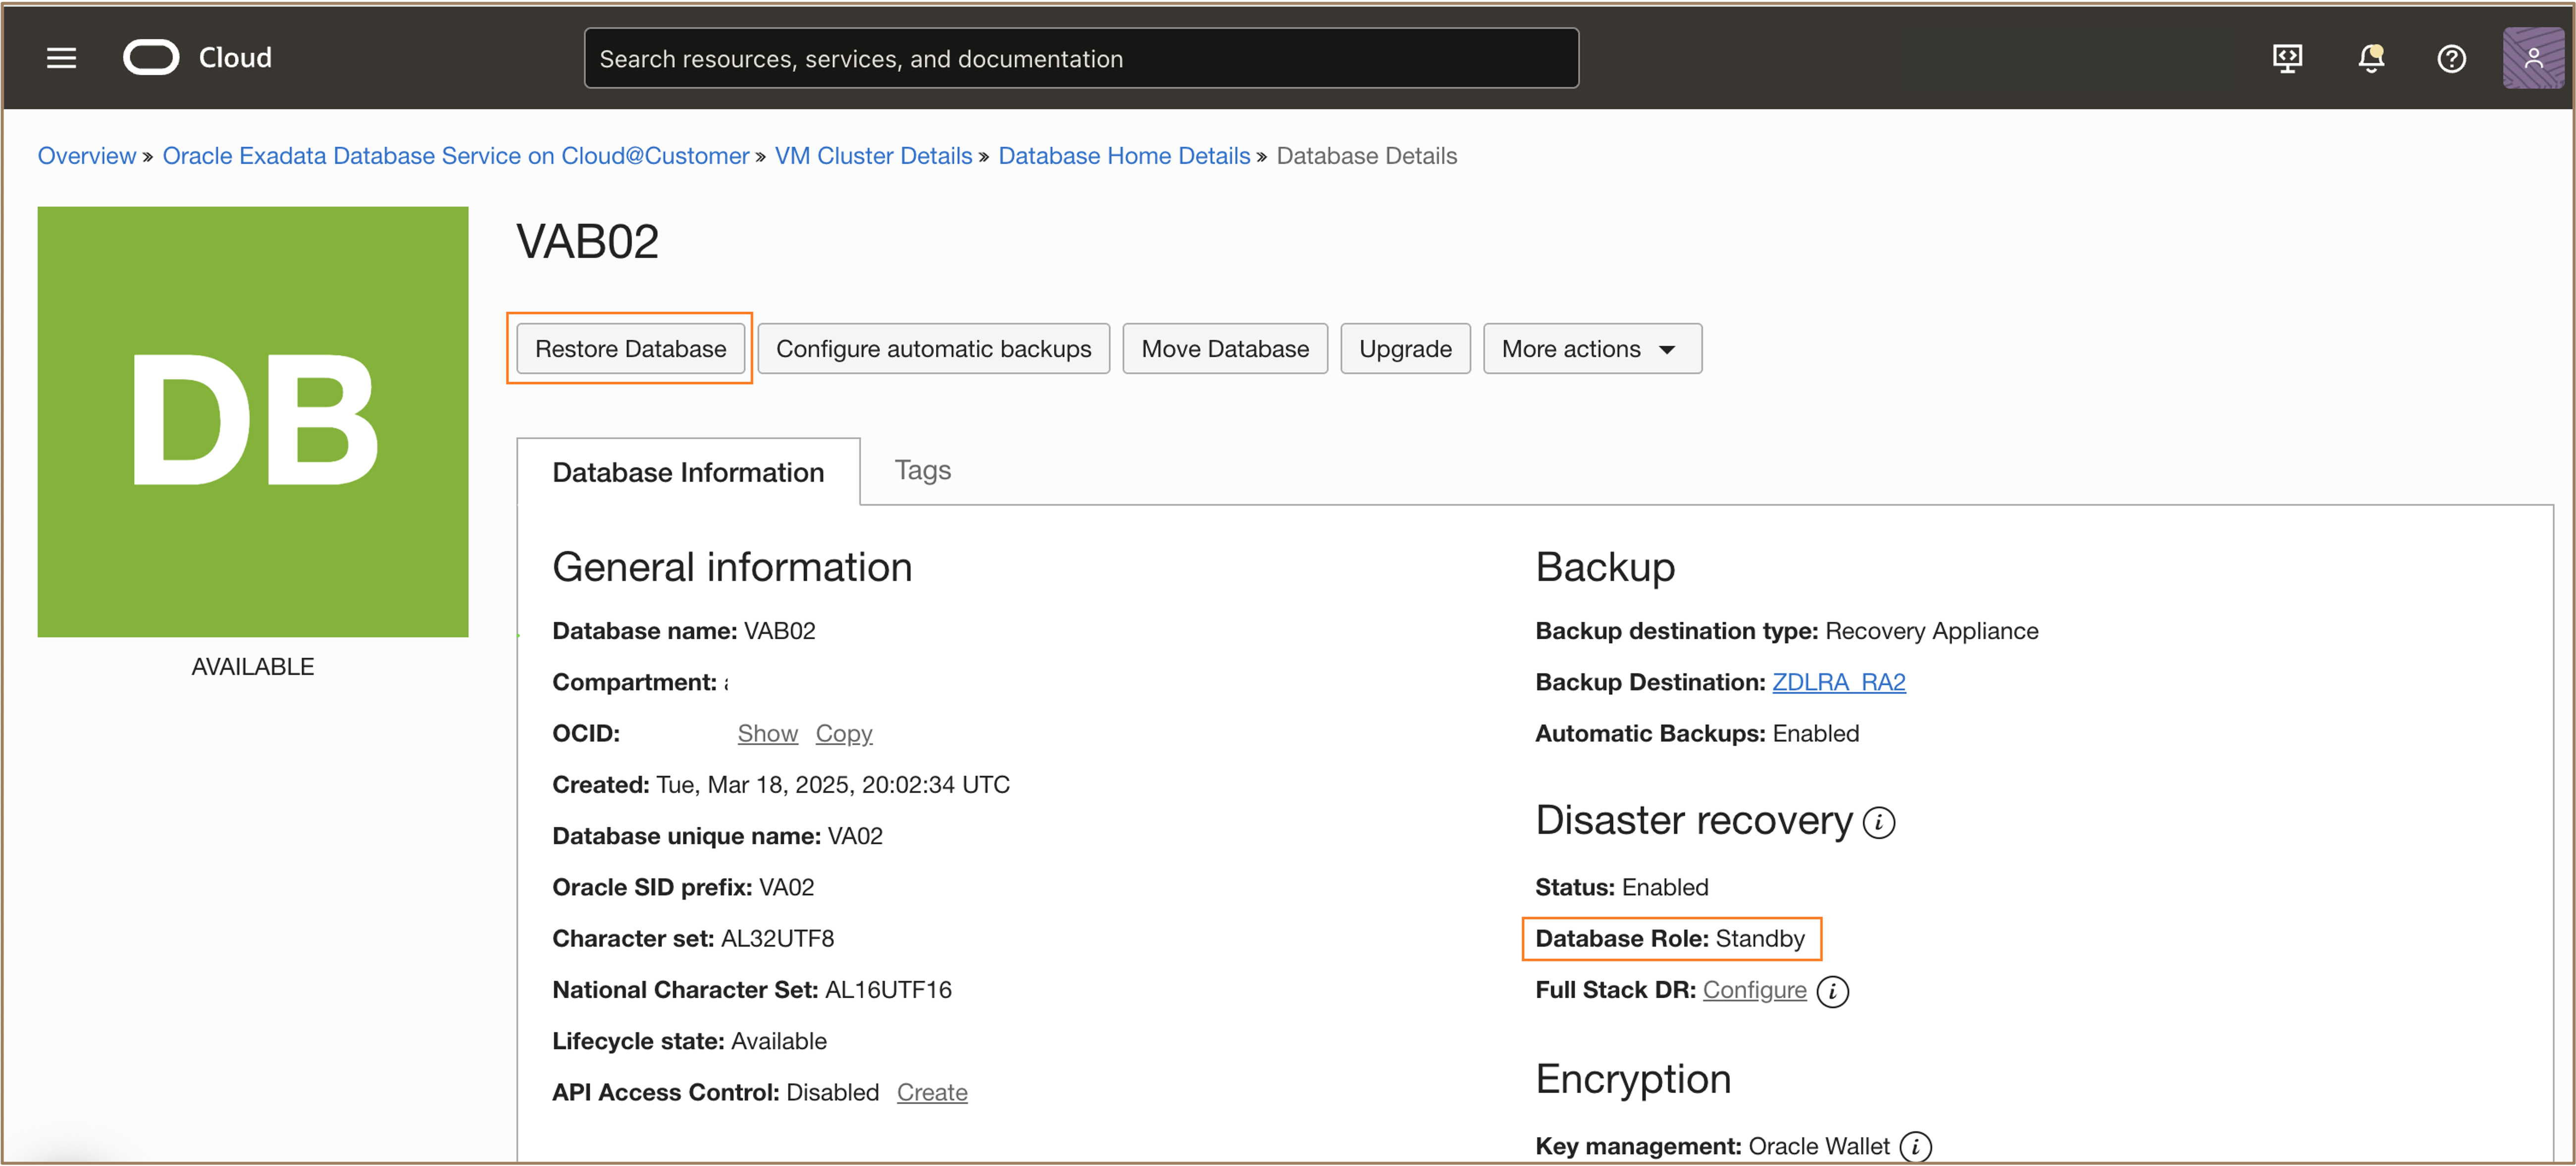
Task: Select the Database Information tab
Action: click(x=688, y=472)
